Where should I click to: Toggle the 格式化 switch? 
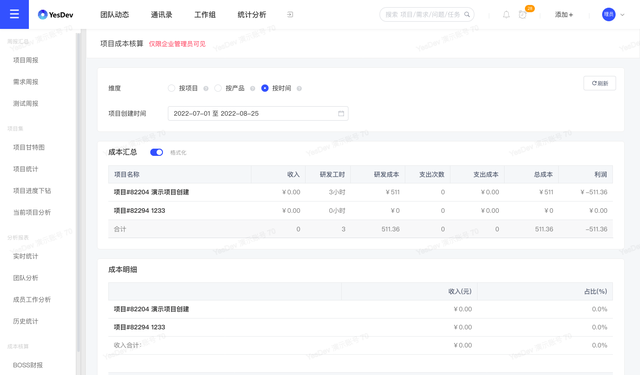pyautogui.click(x=156, y=152)
